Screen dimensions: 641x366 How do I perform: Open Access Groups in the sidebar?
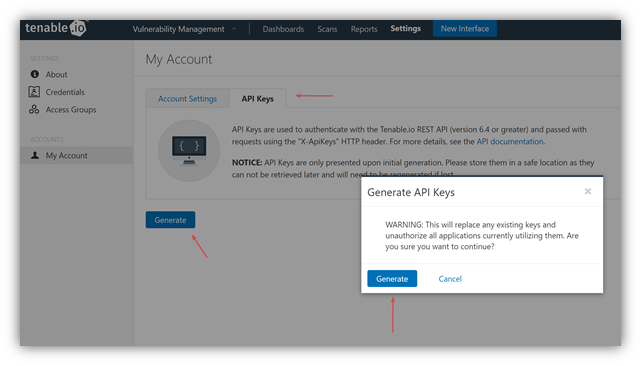(x=71, y=110)
